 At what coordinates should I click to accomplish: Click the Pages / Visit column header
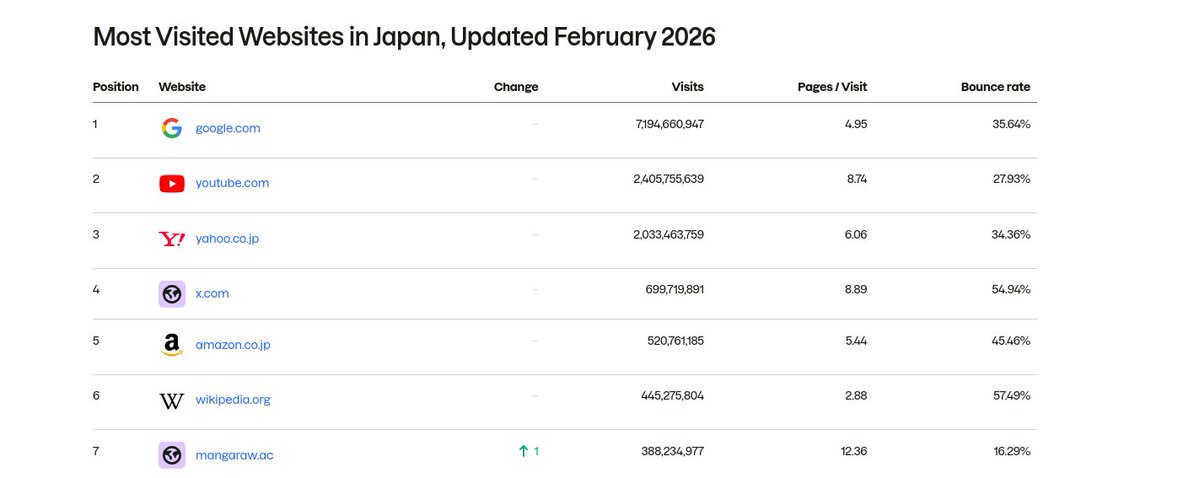832,87
